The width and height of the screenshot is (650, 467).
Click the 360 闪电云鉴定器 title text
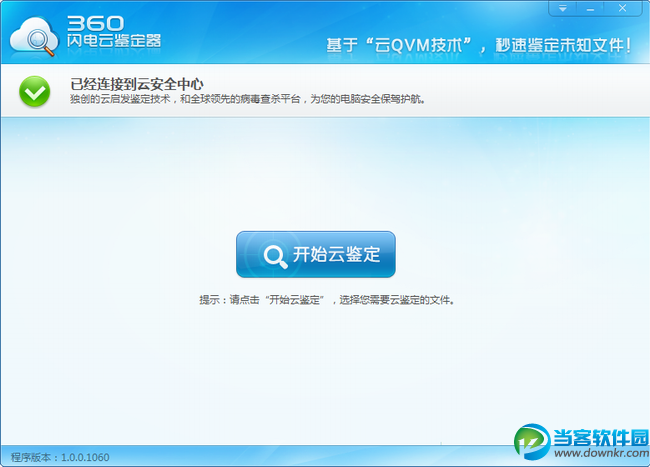pos(114,32)
